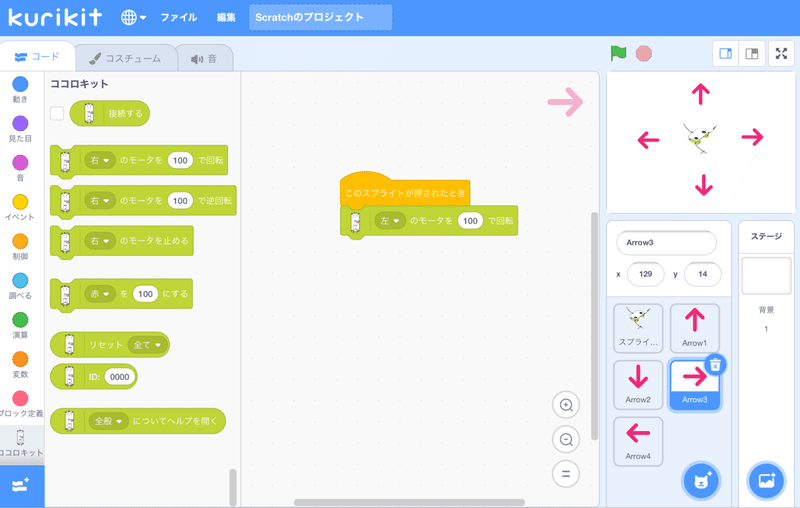Click the down arrow on stage

[x=704, y=185]
